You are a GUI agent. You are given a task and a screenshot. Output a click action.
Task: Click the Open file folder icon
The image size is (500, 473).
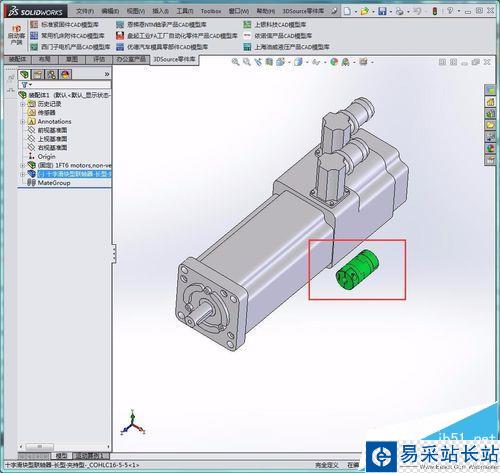(364, 11)
